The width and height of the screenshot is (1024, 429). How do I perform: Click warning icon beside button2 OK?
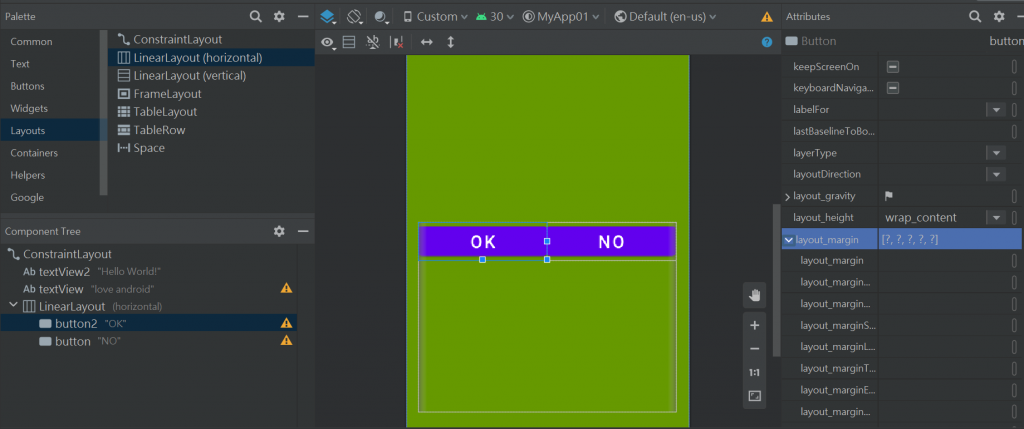286,323
